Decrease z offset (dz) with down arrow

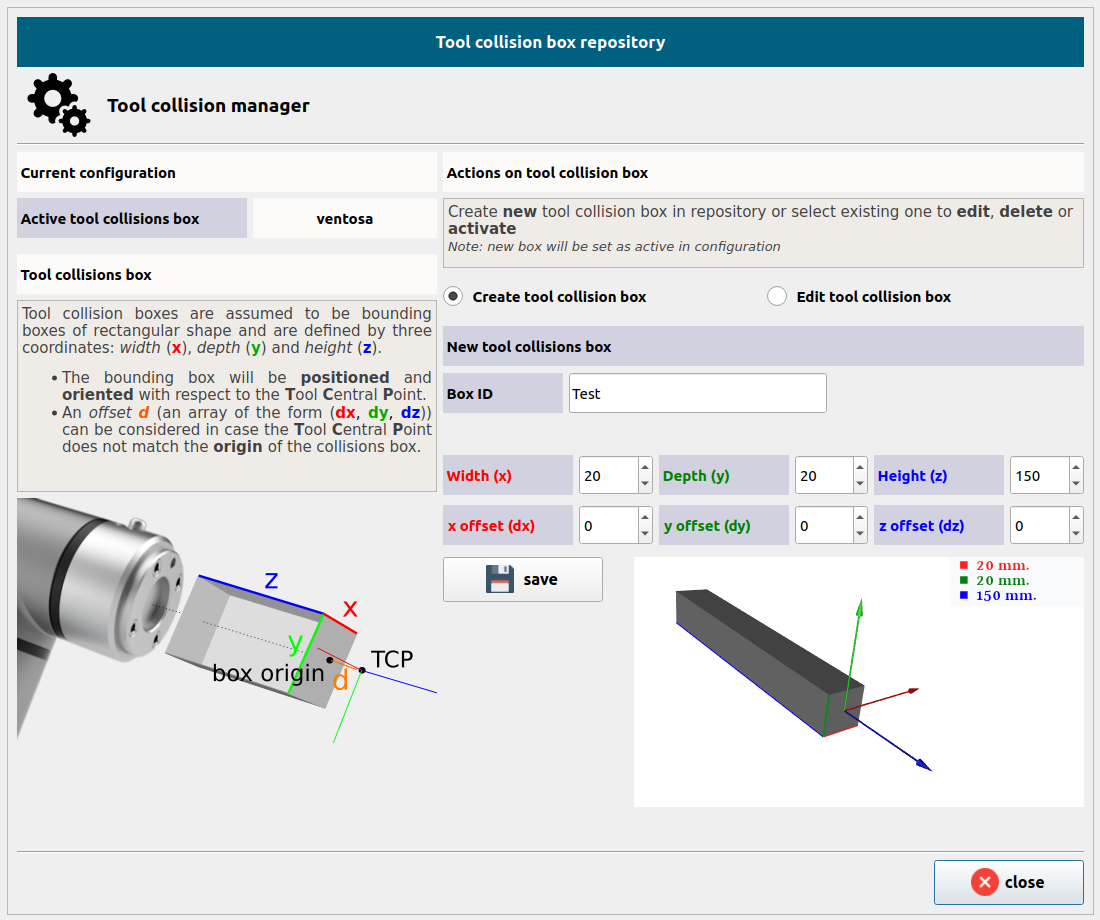coord(1076,534)
